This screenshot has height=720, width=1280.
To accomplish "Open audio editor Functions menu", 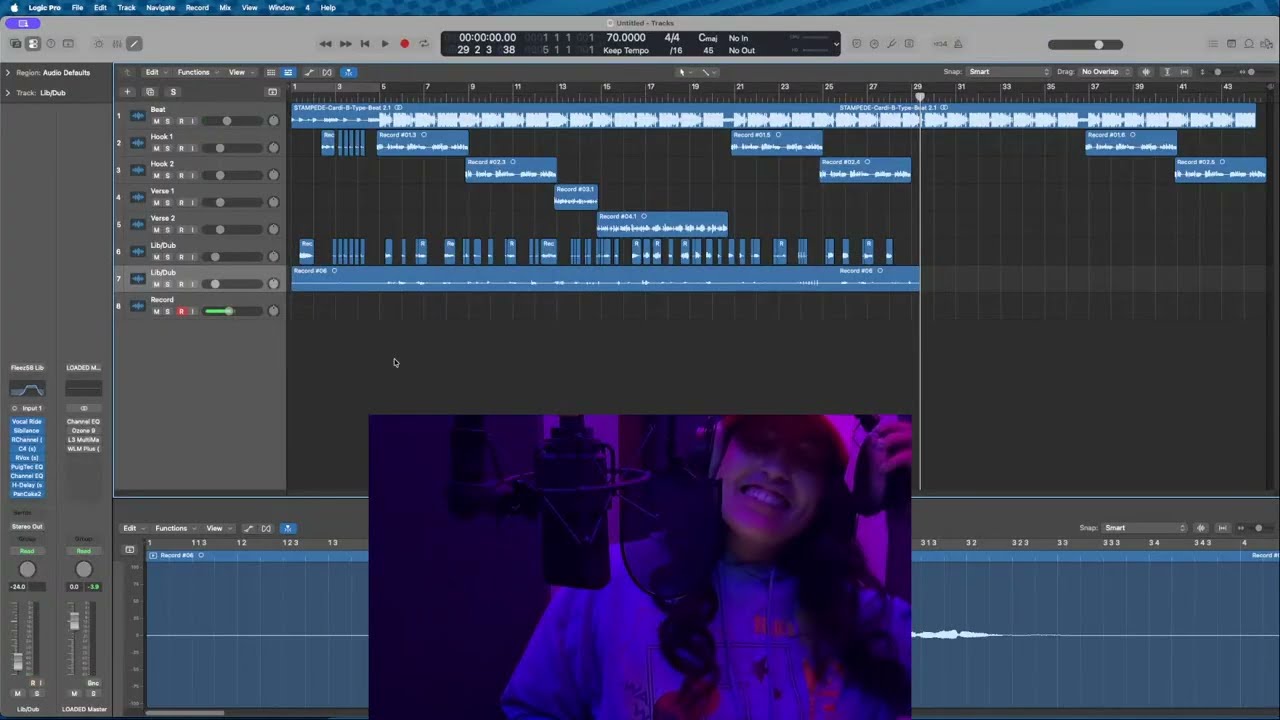I will pyautogui.click(x=173, y=528).
